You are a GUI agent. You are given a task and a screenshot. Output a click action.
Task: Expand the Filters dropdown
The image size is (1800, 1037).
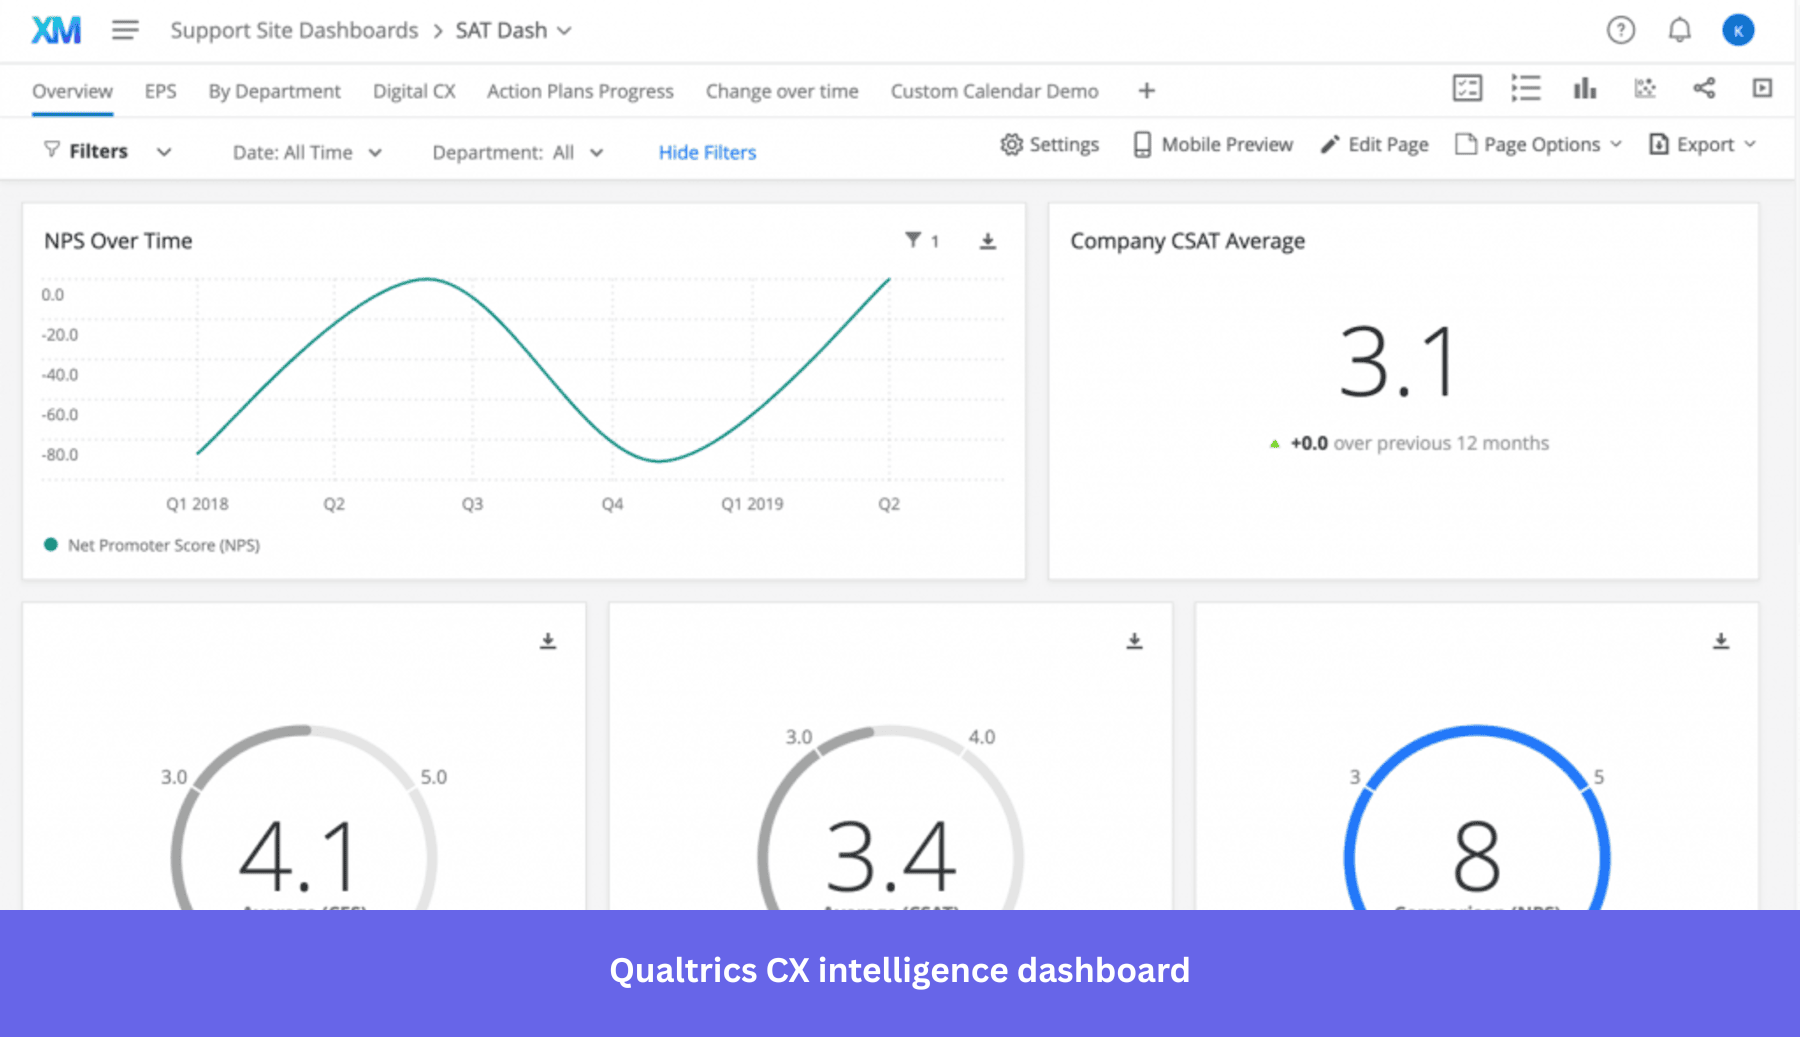[x=108, y=151]
